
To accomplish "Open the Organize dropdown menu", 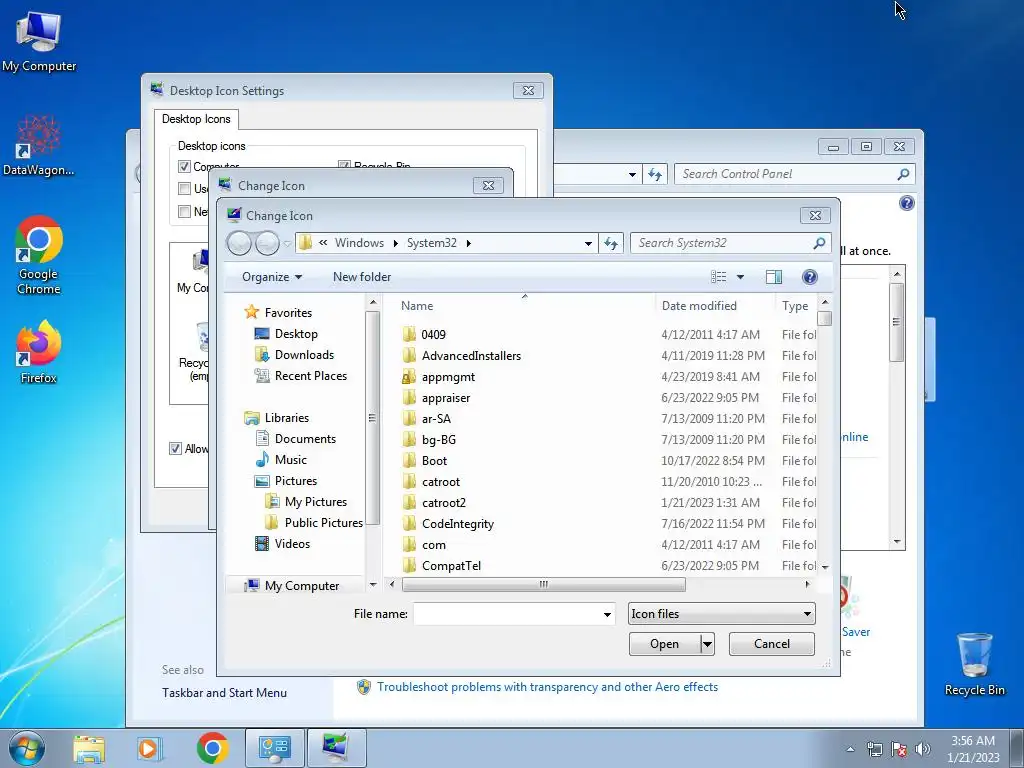I will click(272, 277).
